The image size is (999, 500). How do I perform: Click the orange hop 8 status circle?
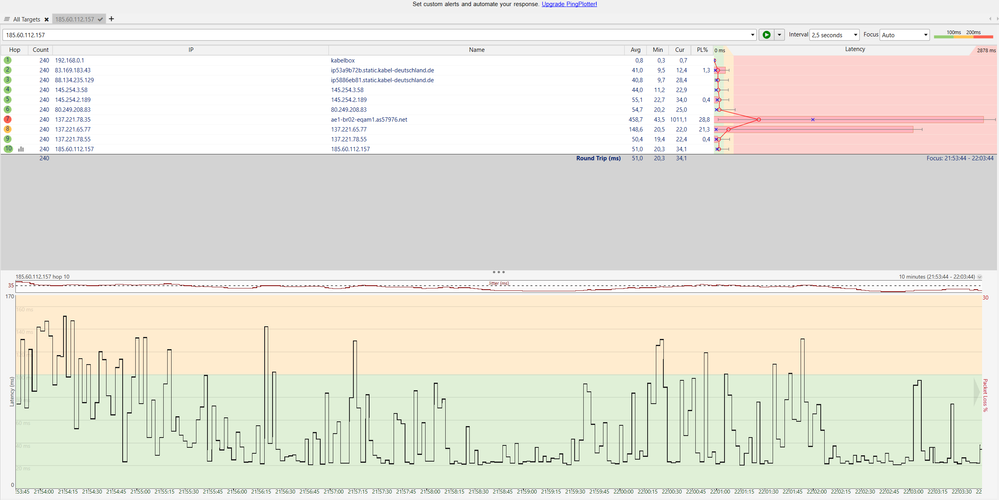click(8, 129)
